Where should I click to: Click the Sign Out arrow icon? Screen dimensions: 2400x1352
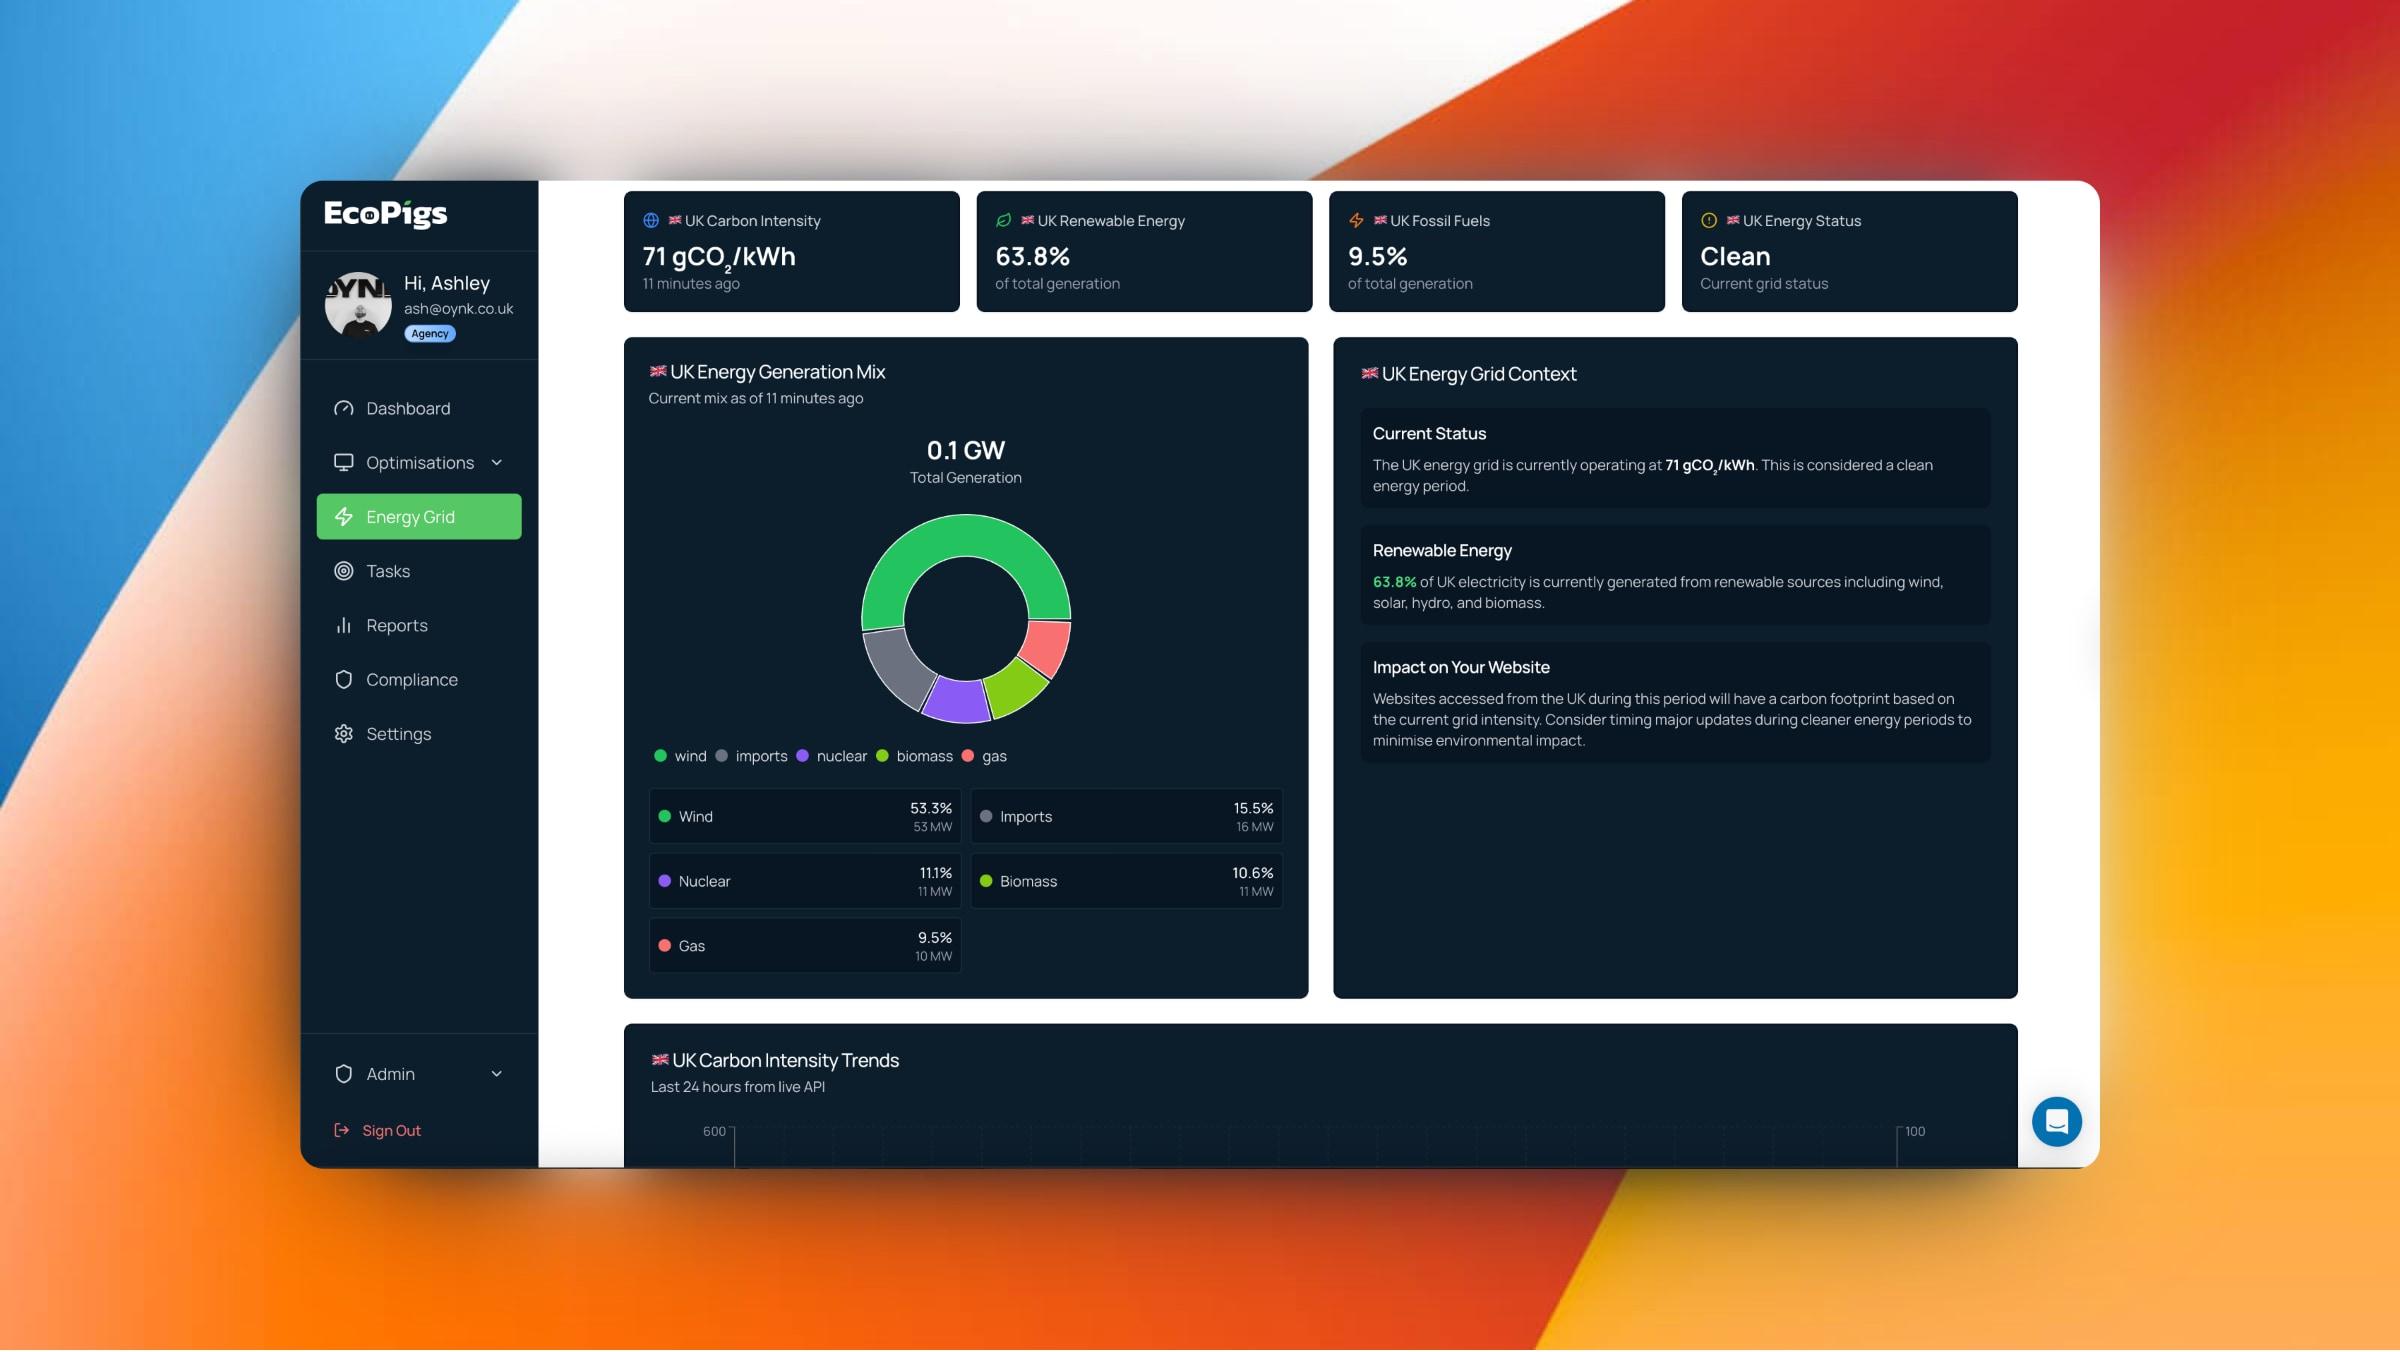[x=341, y=1130]
